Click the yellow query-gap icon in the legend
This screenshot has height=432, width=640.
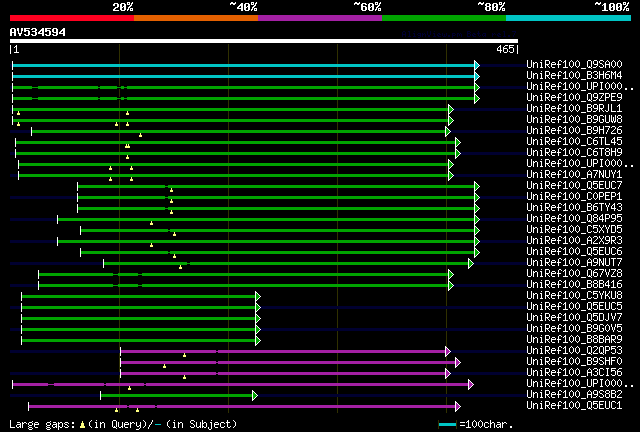(82, 425)
